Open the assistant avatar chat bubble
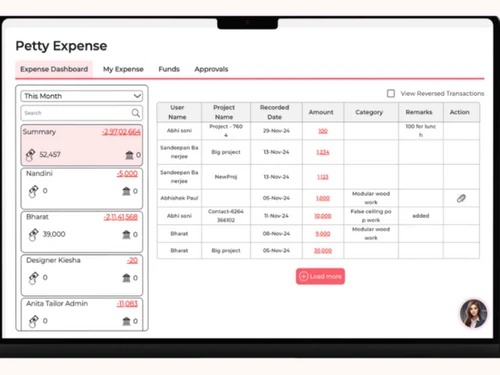This screenshot has height=375, width=500. (x=473, y=313)
